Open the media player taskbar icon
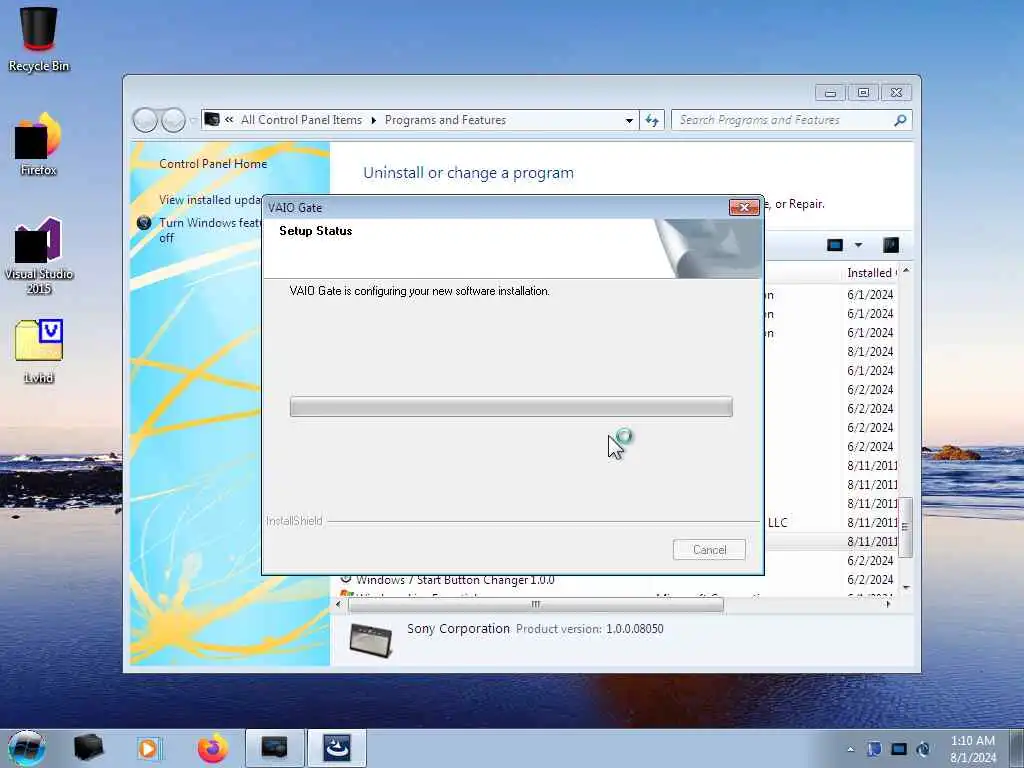The width and height of the screenshot is (1024, 768). (x=149, y=748)
